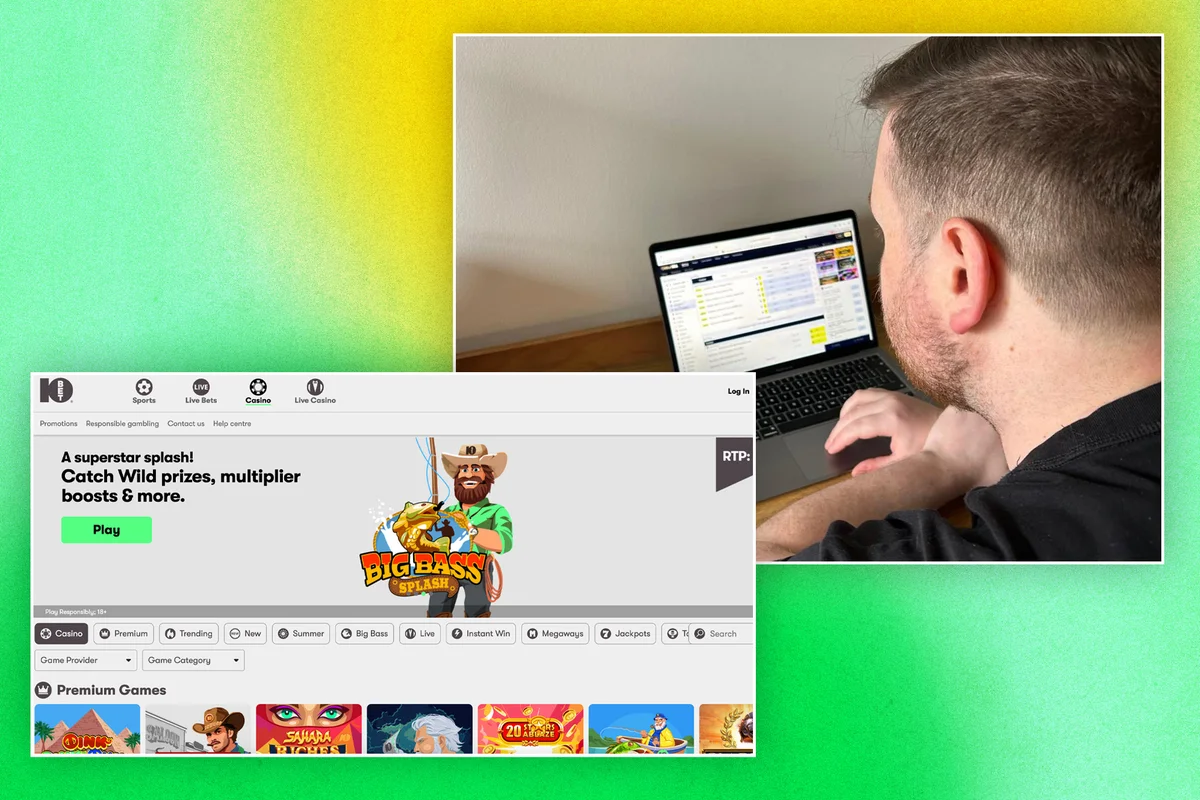Filter games by Megaways
The height and width of the screenshot is (800, 1200).
(x=555, y=633)
